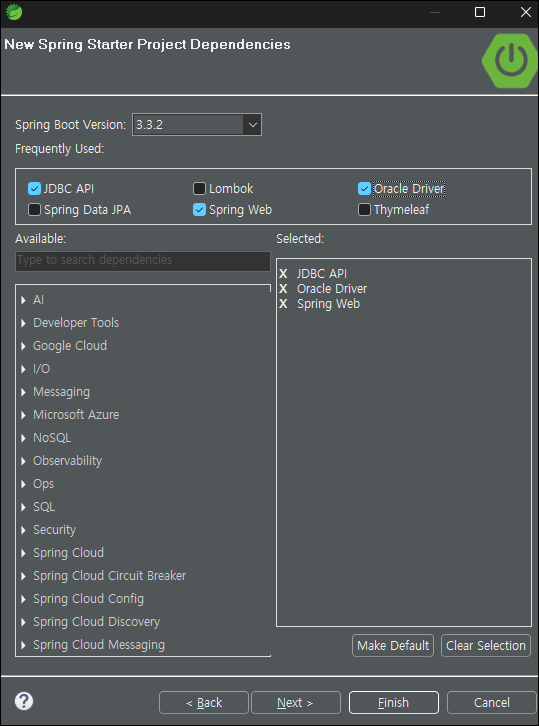Expand the Google Cloud arrow
This screenshot has width=539, height=726.
[23, 346]
